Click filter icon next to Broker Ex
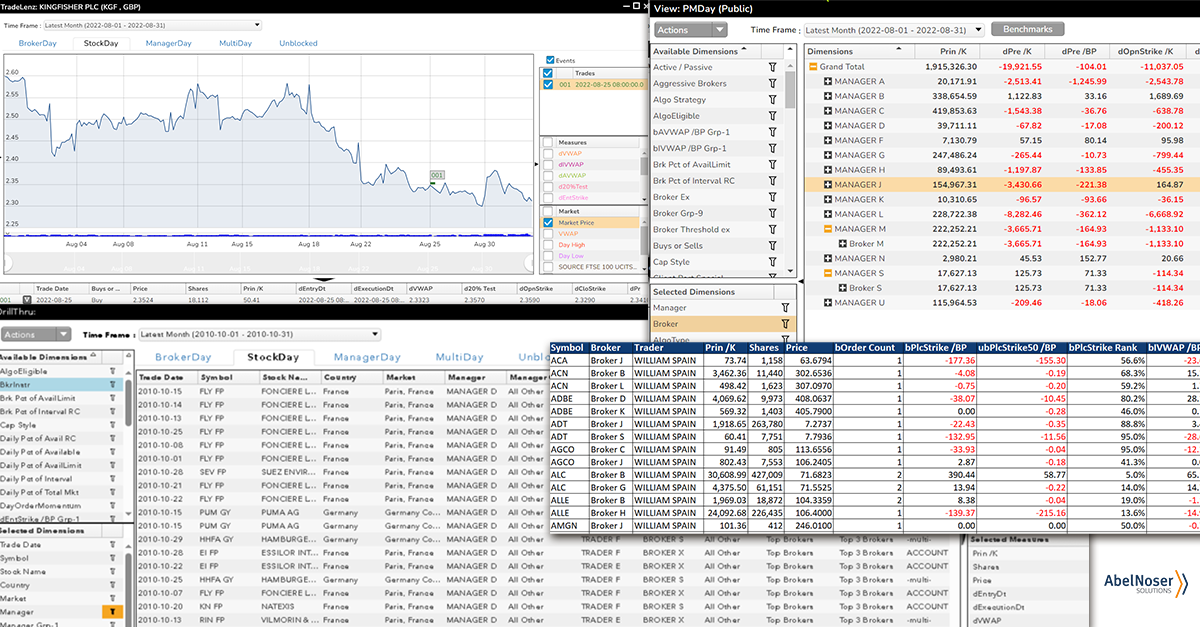Image resolution: width=1200 pixels, height=627 pixels. (x=772, y=197)
